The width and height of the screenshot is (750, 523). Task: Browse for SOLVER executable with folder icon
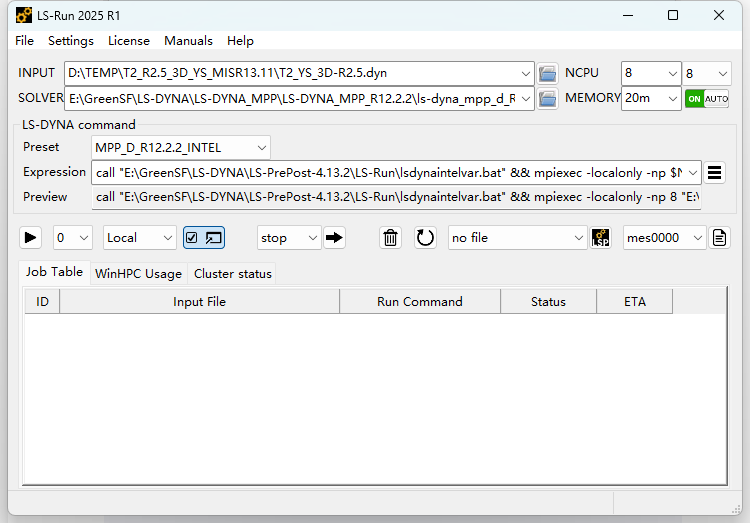coord(547,98)
